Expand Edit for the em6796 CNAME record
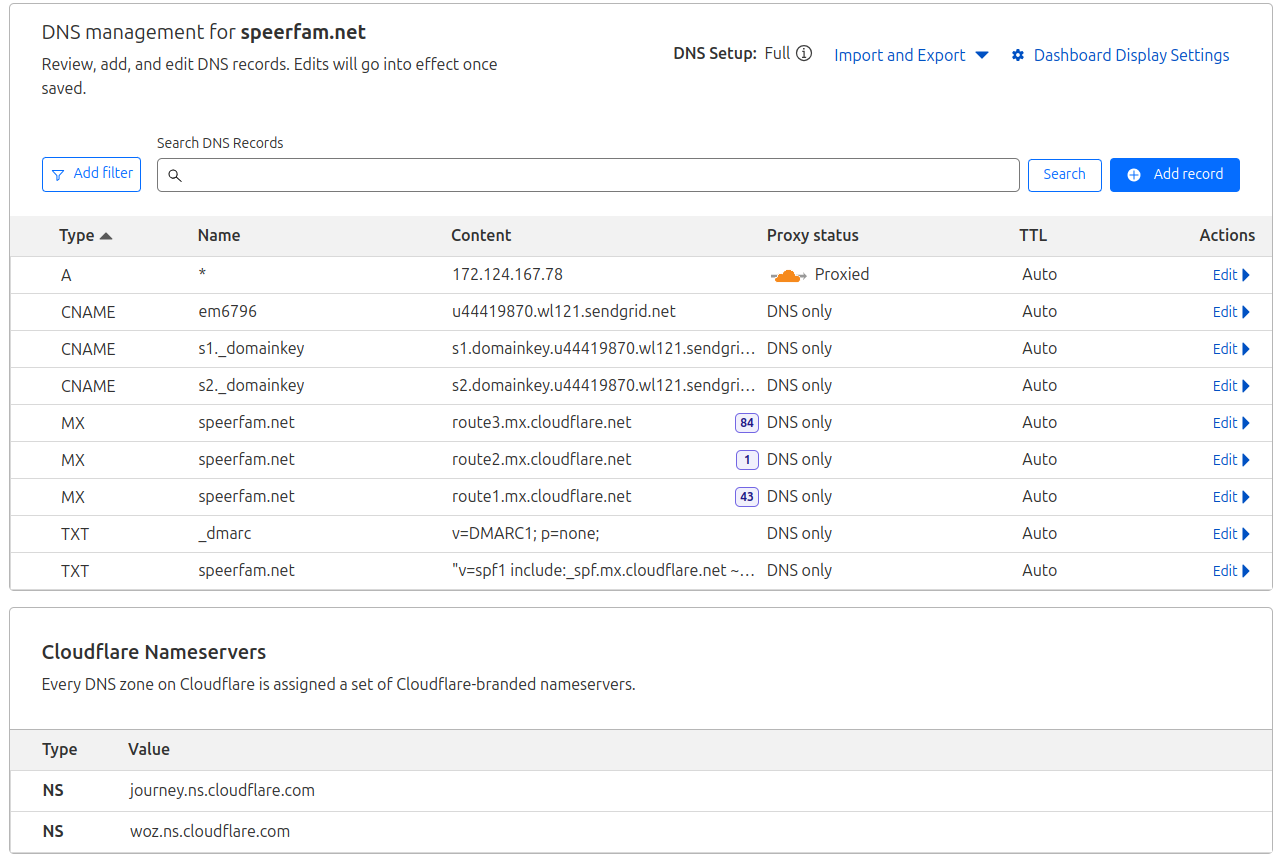This screenshot has height=861, width=1287. coord(1231,312)
